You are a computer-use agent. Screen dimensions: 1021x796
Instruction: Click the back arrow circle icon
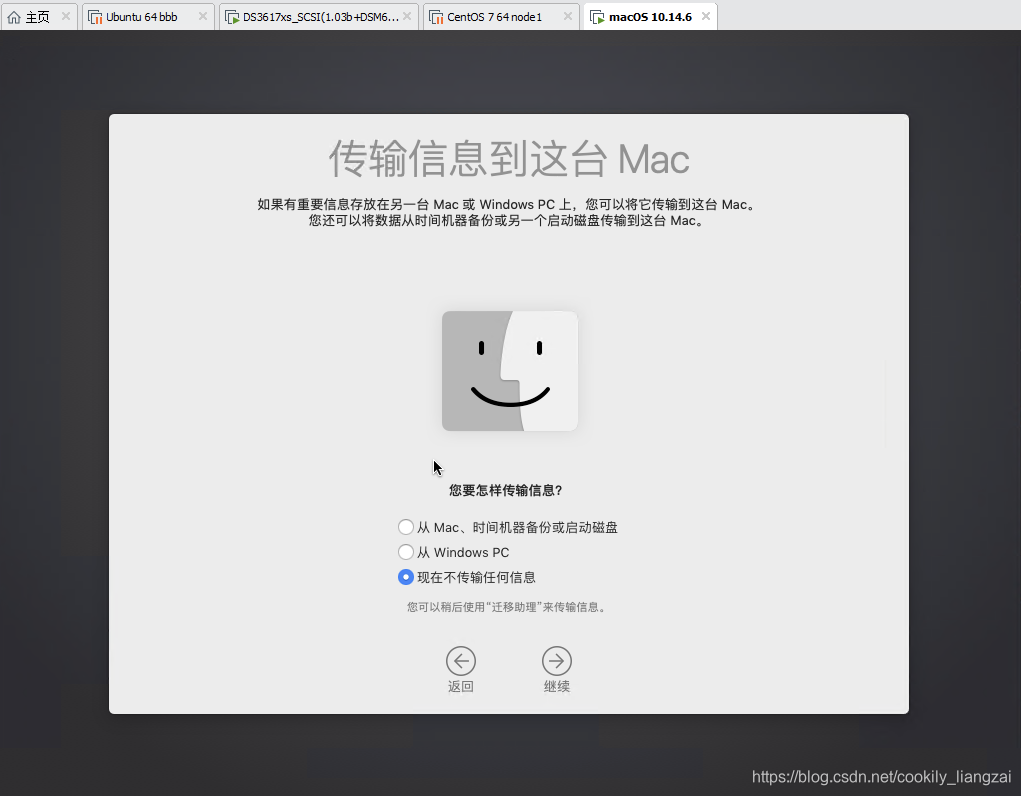pyautogui.click(x=460, y=661)
